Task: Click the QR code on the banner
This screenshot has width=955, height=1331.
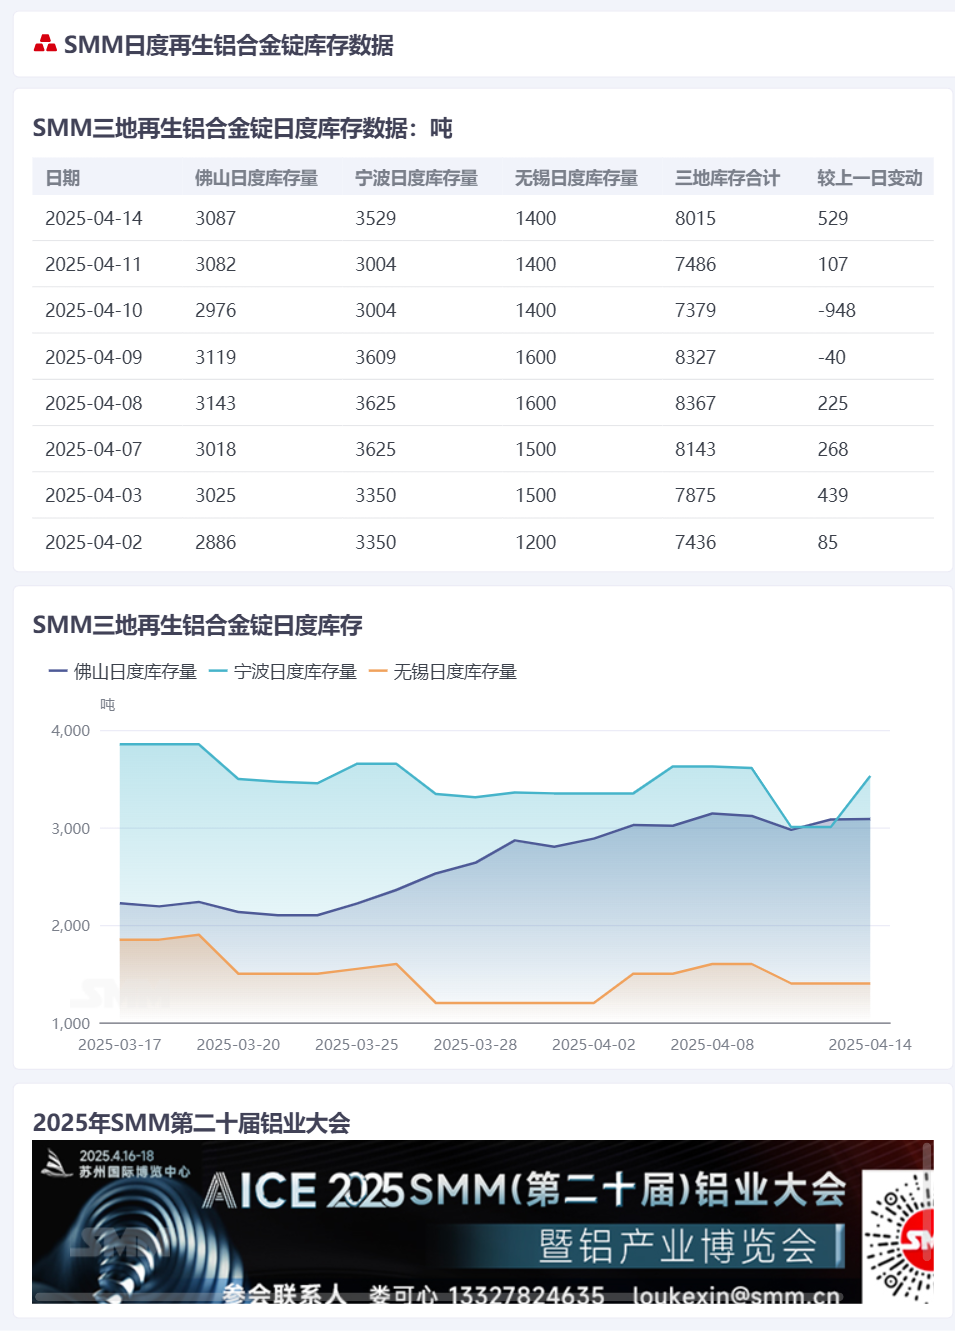Action: coord(899,1236)
